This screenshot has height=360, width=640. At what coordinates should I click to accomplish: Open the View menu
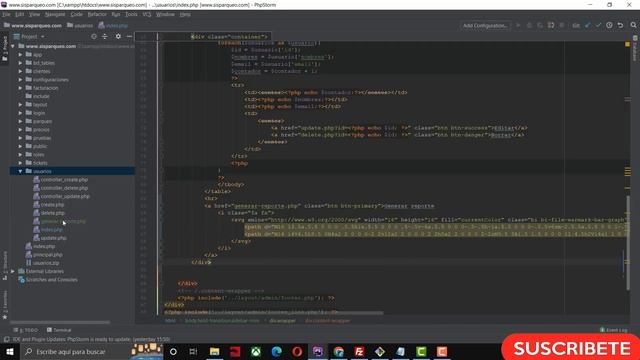click(34, 14)
